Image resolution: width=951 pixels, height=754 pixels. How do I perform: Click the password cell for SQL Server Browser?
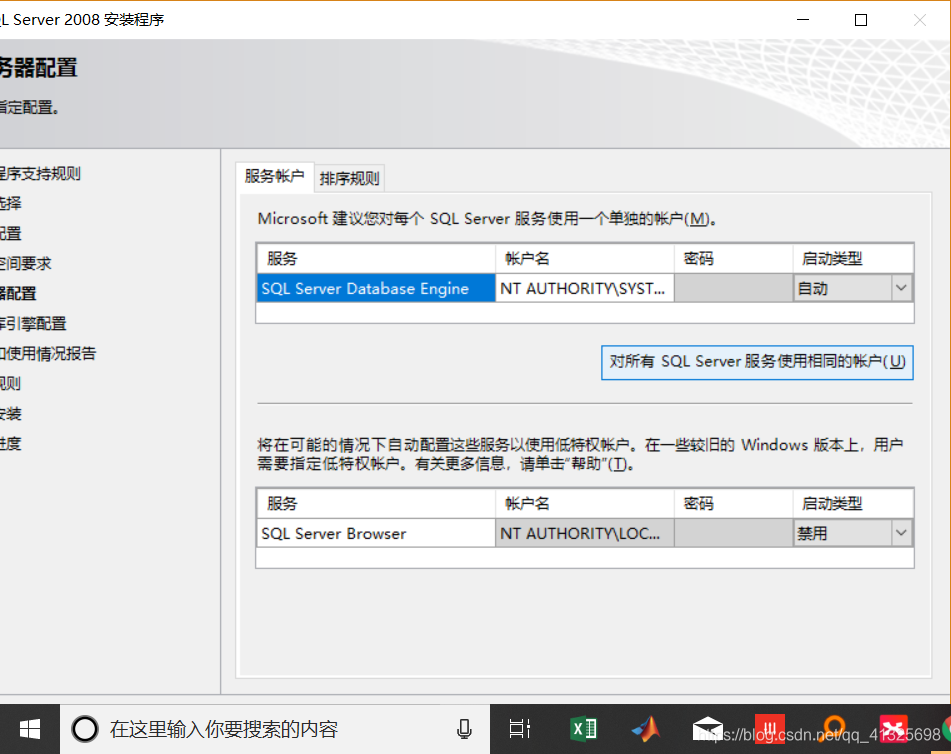pos(733,533)
